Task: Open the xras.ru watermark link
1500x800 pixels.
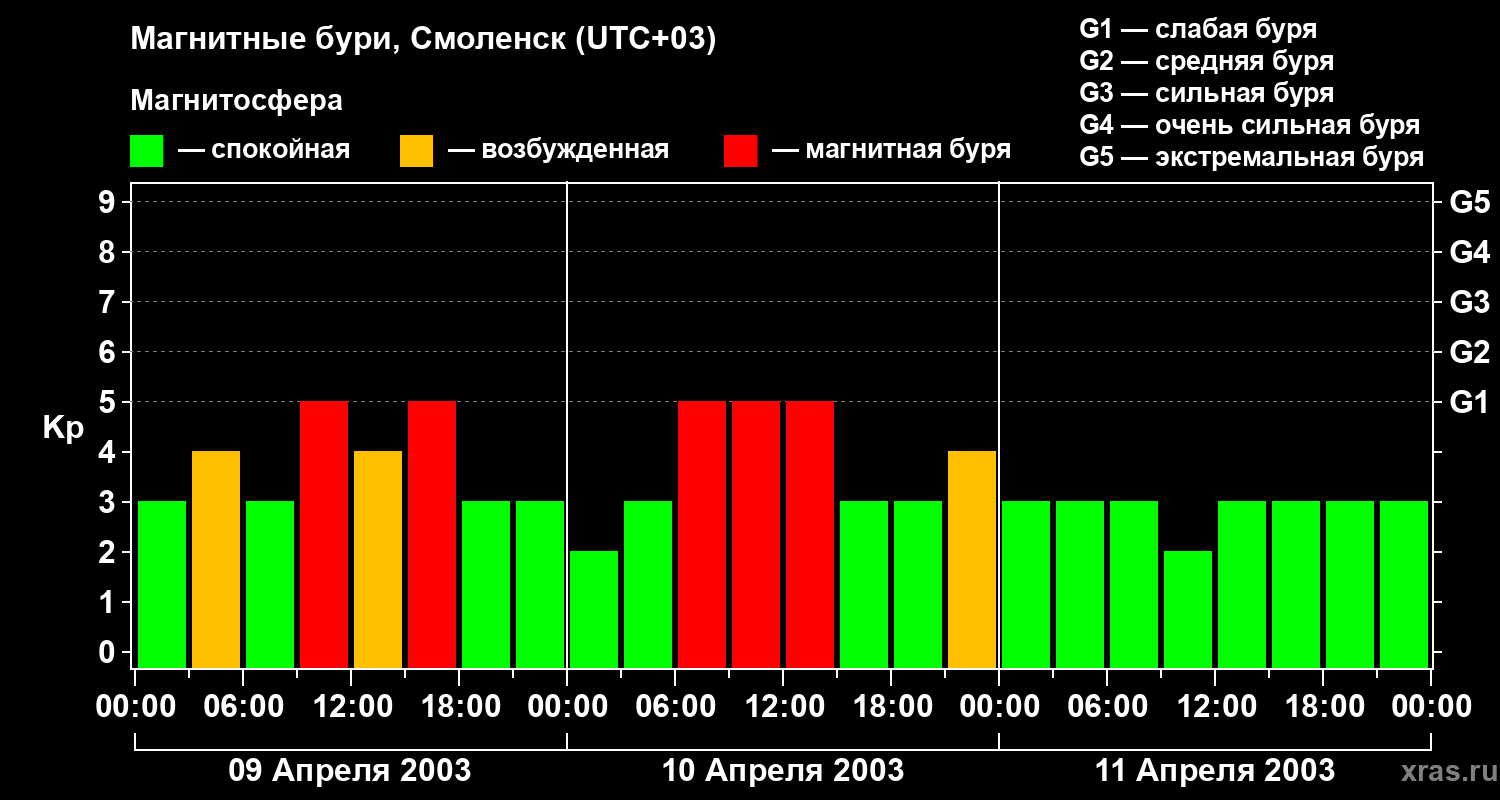Action: pos(1444,772)
